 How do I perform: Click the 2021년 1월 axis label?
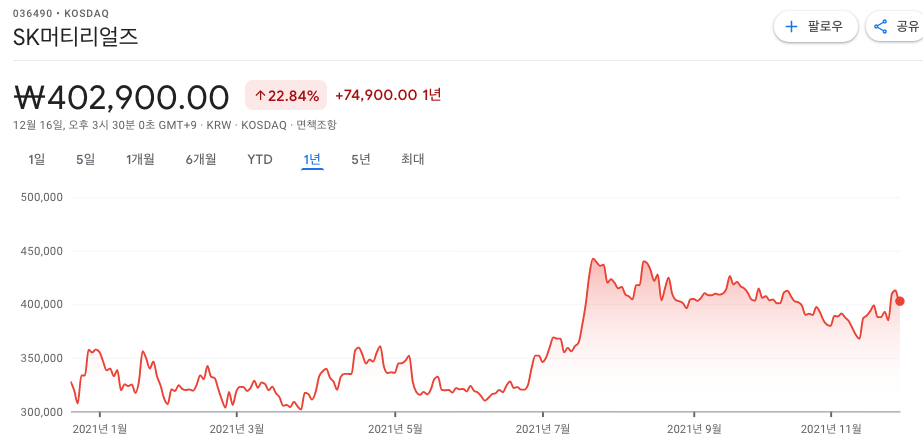[x=99, y=429]
